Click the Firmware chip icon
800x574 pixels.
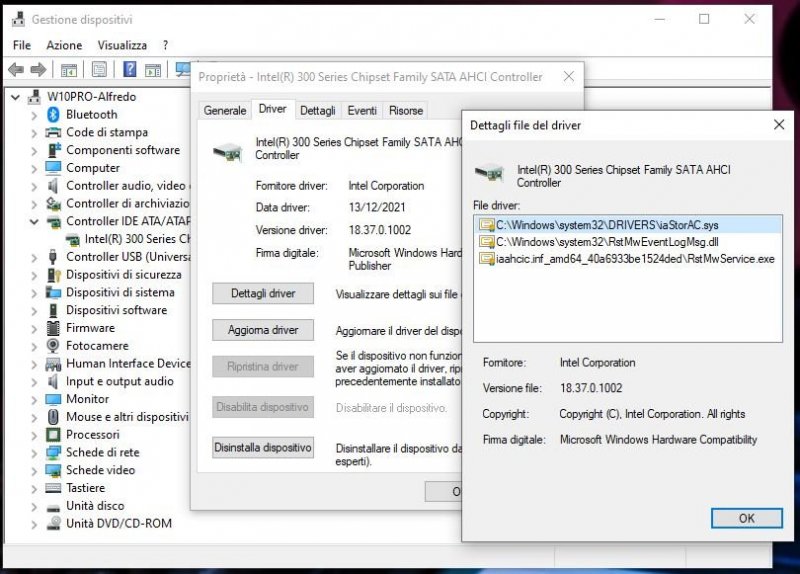click(53, 328)
